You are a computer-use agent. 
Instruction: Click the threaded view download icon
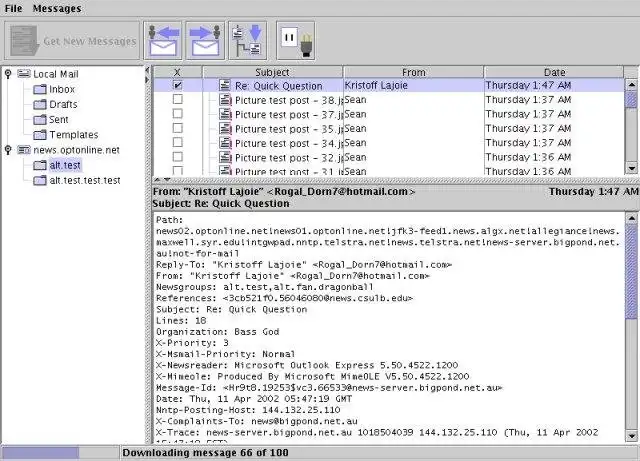tap(247, 41)
